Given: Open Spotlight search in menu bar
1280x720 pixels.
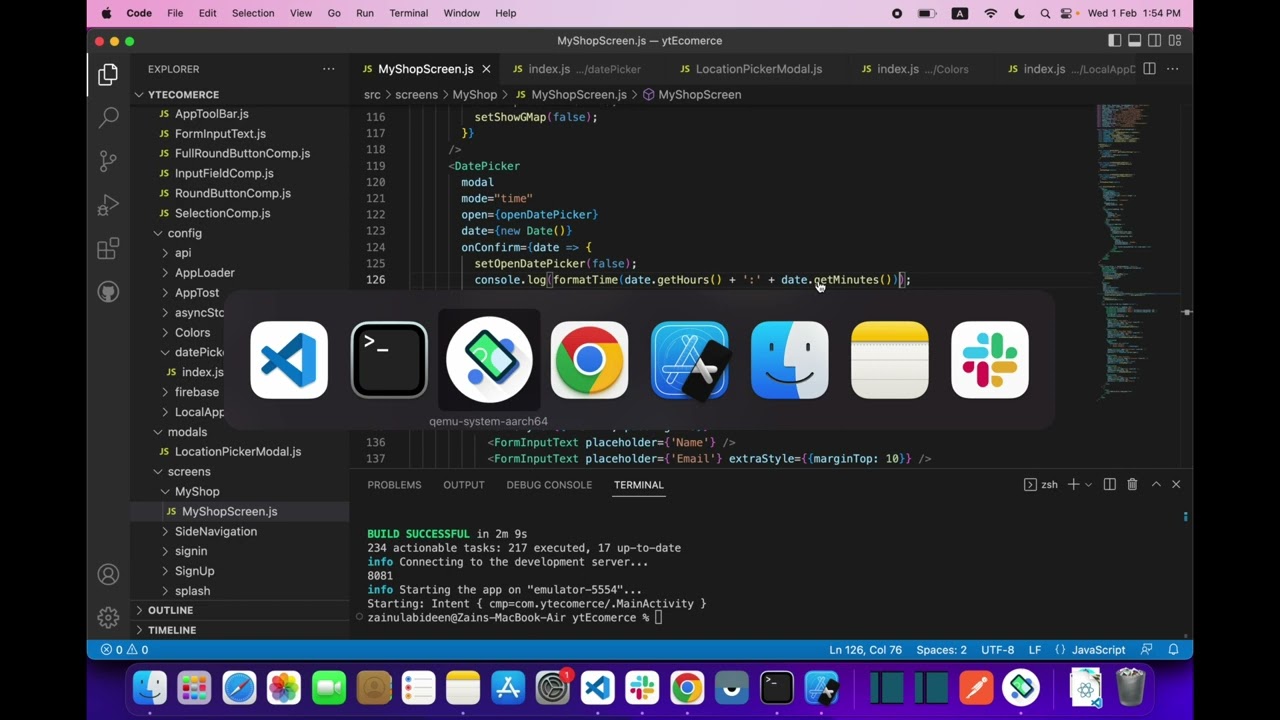Looking at the screenshot, I should 1045,13.
